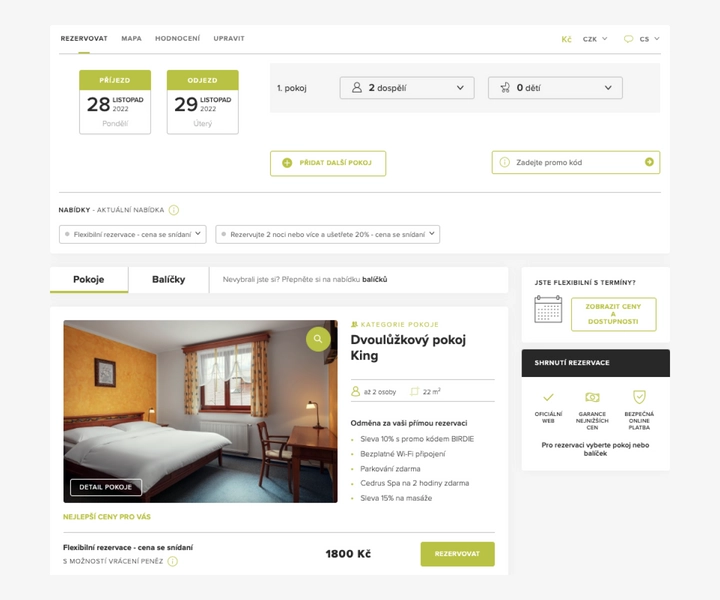This screenshot has height=600, width=720.
Task: Select the Flexibilní rezervace offer option
Action: 133,234
